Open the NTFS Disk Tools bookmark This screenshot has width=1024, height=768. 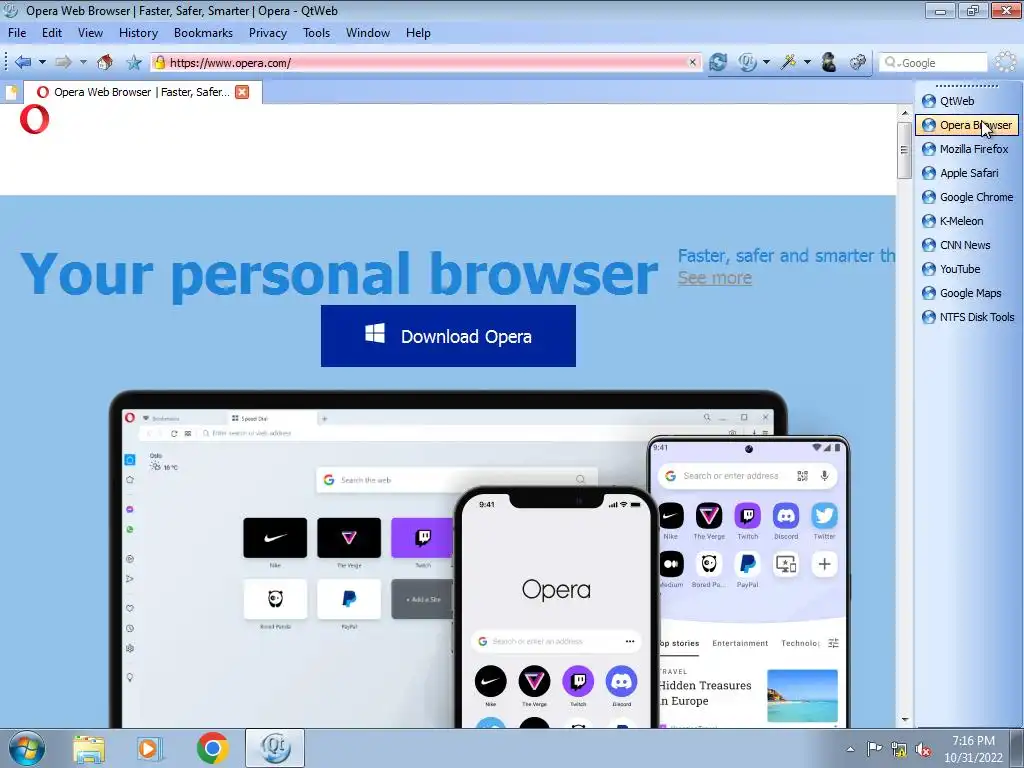(x=967, y=317)
